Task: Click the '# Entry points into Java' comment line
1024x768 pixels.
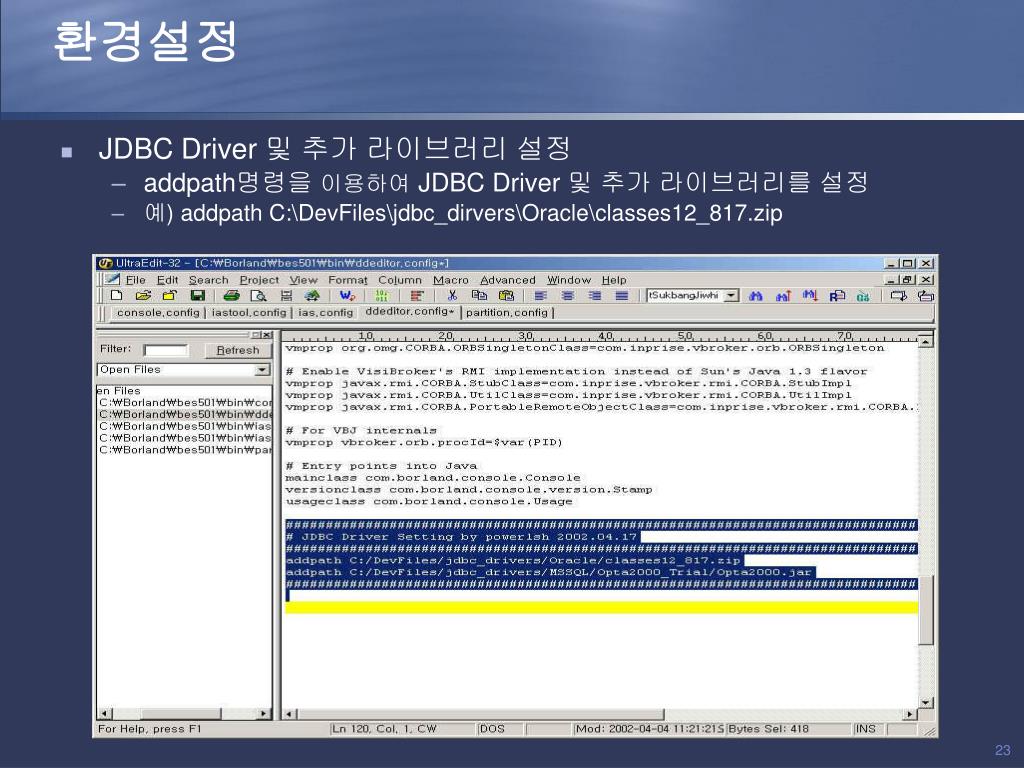Action: pyautogui.click(x=381, y=466)
